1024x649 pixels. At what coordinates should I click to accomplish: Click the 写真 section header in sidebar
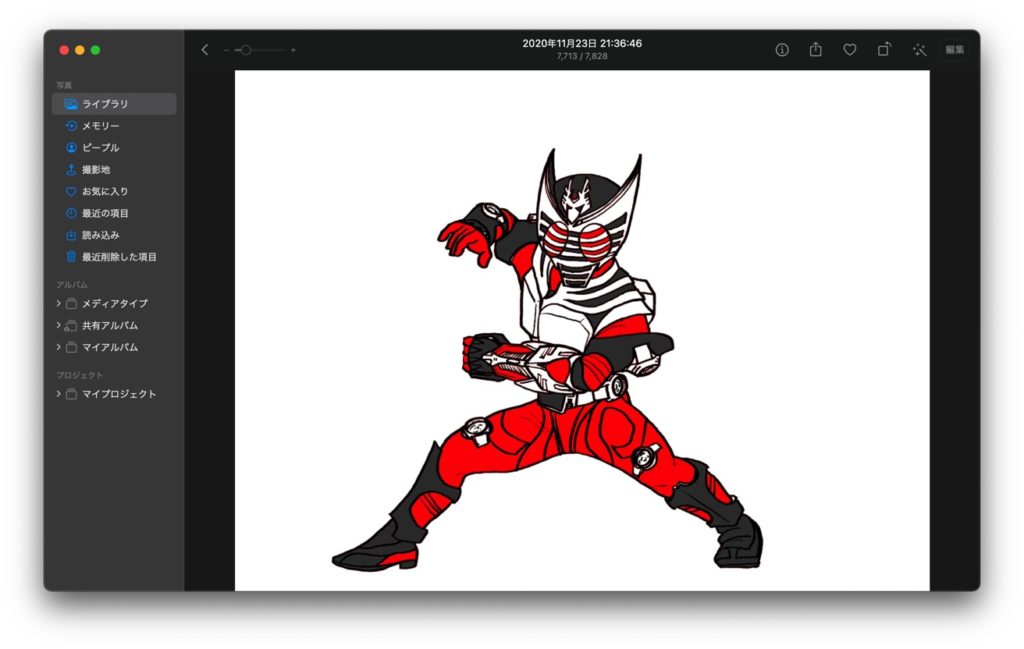(64, 86)
